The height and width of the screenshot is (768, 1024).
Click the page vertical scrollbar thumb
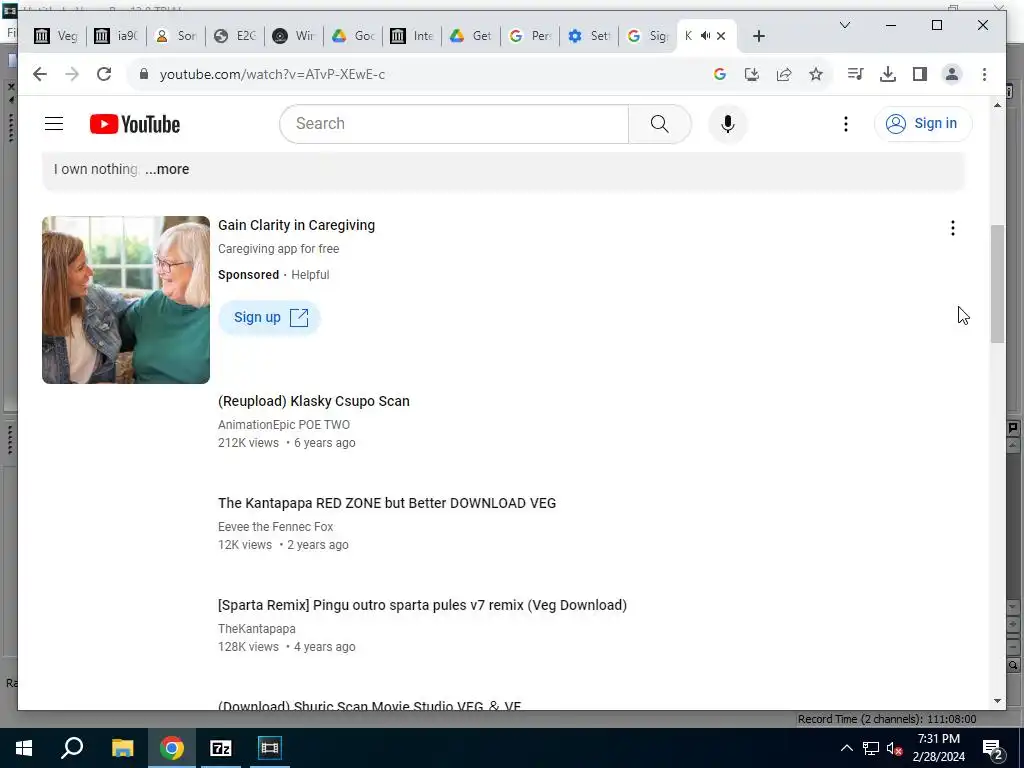997,283
